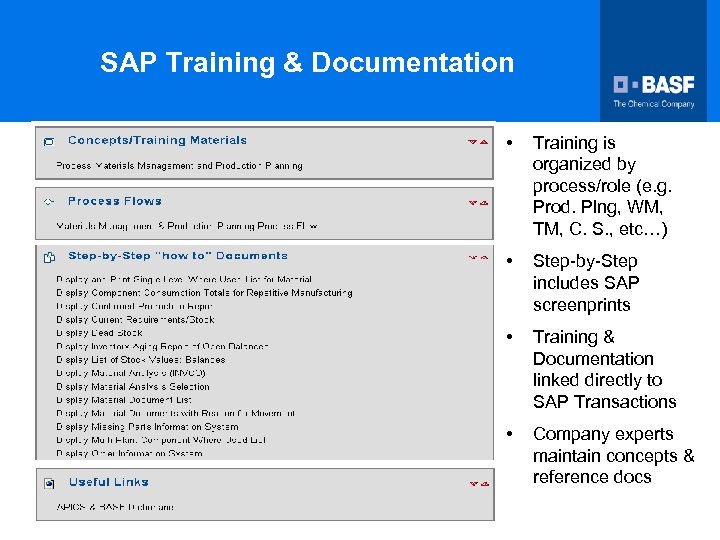The width and height of the screenshot is (720, 540).
Task: Open the Useful Links heading
Action: point(109,482)
